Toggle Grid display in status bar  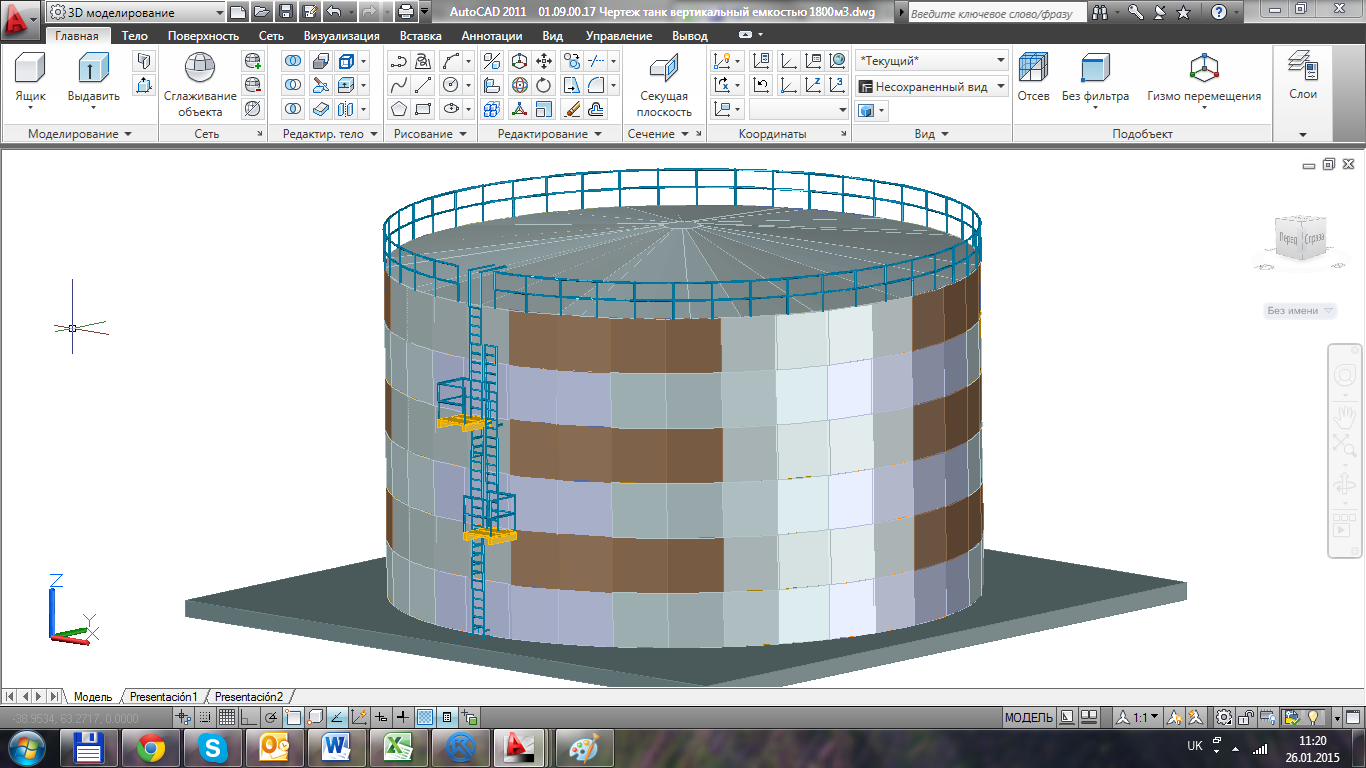point(226,717)
